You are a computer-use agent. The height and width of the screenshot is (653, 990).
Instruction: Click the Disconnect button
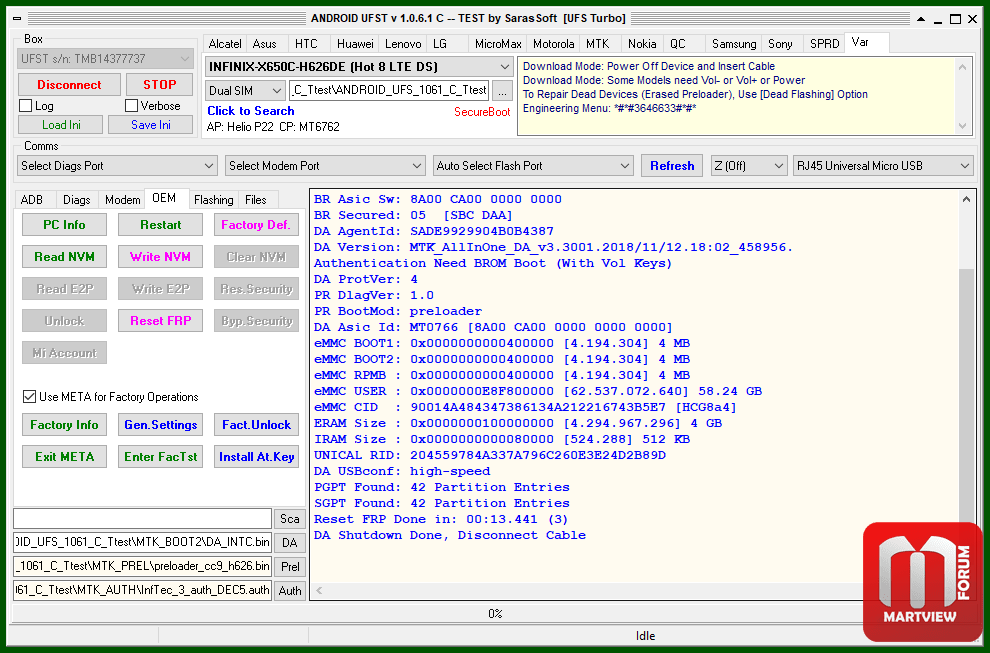(69, 85)
